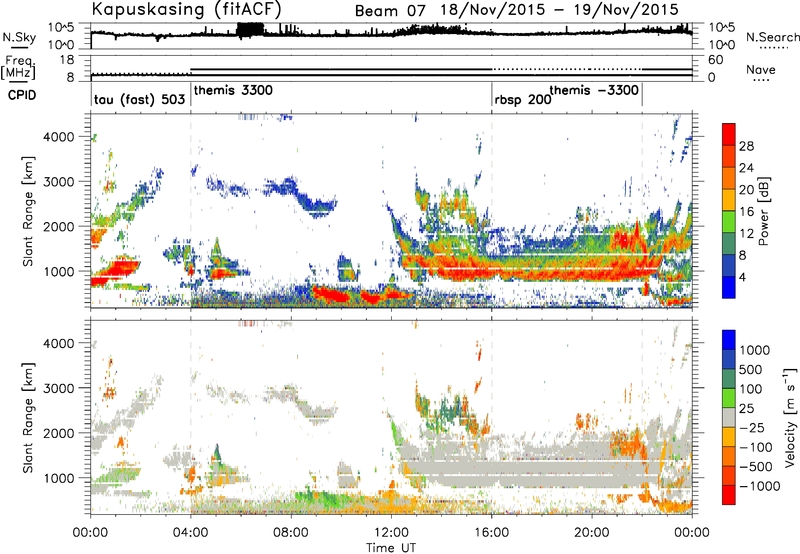Click the '08:00' time axis label

pyautogui.click(x=291, y=533)
